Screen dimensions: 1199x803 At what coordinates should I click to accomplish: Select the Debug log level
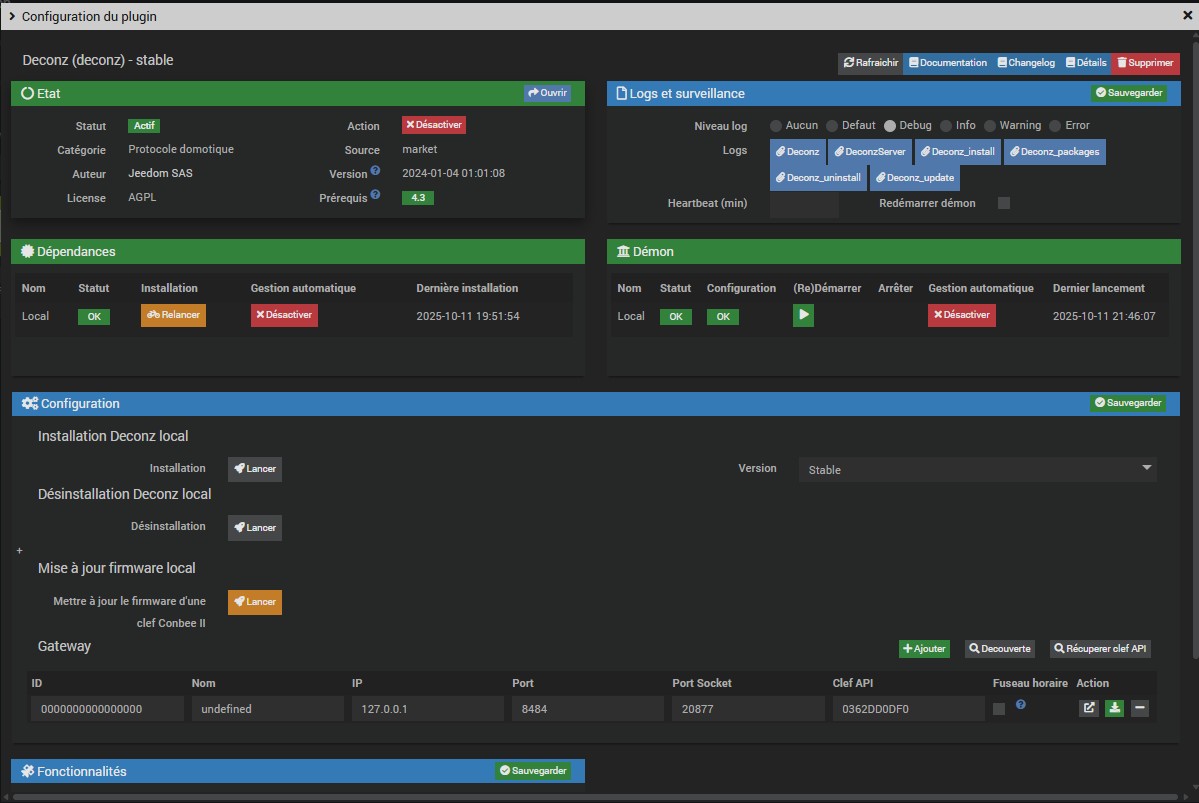coord(890,126)
